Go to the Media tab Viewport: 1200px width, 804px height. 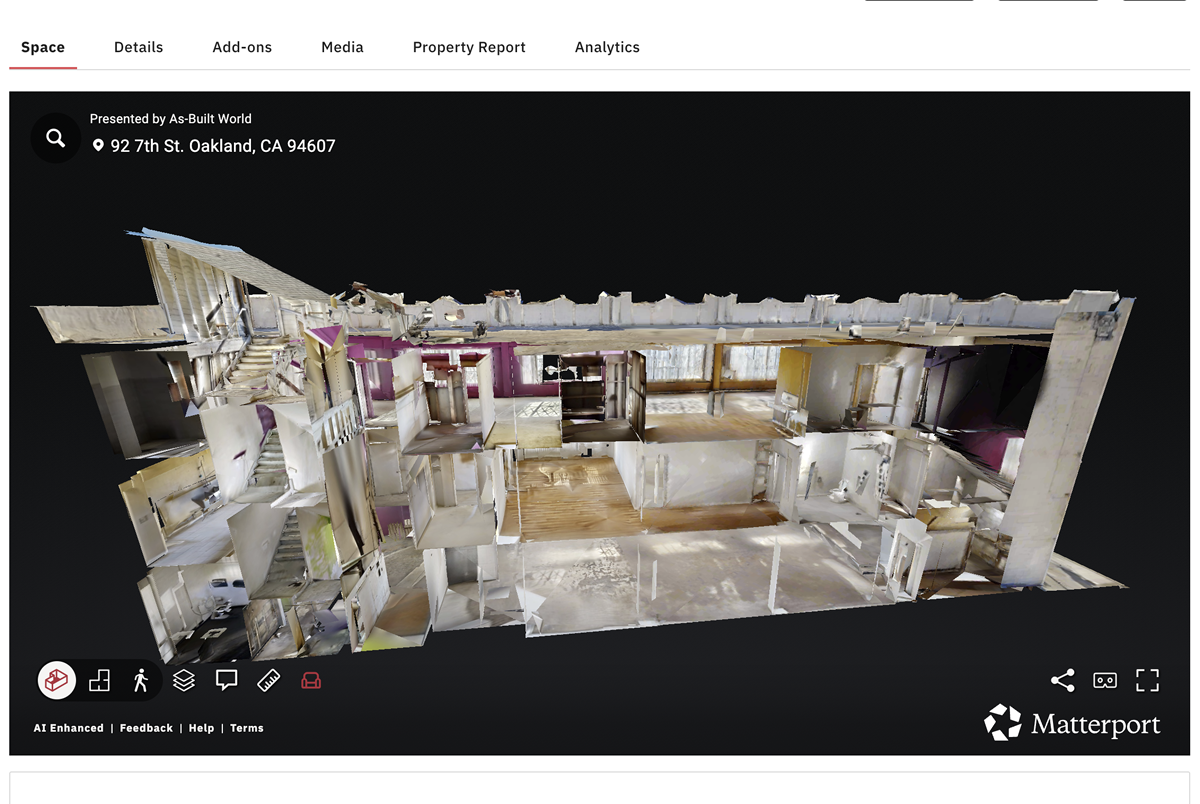point(342,47)
